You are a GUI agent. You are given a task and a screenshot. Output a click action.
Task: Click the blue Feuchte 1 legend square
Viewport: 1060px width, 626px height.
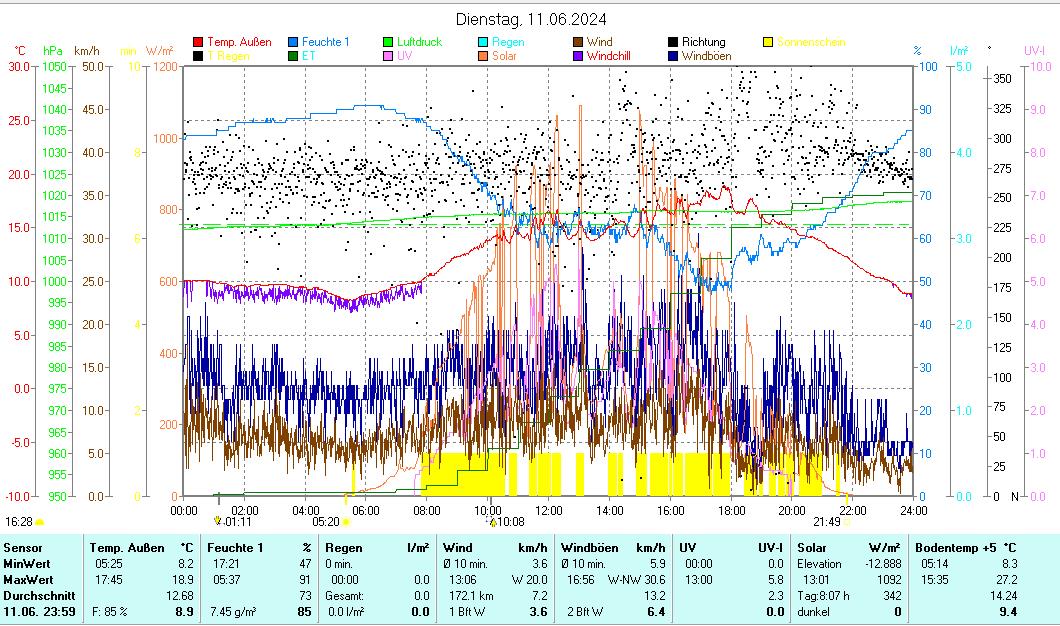(x=293, y=43)
